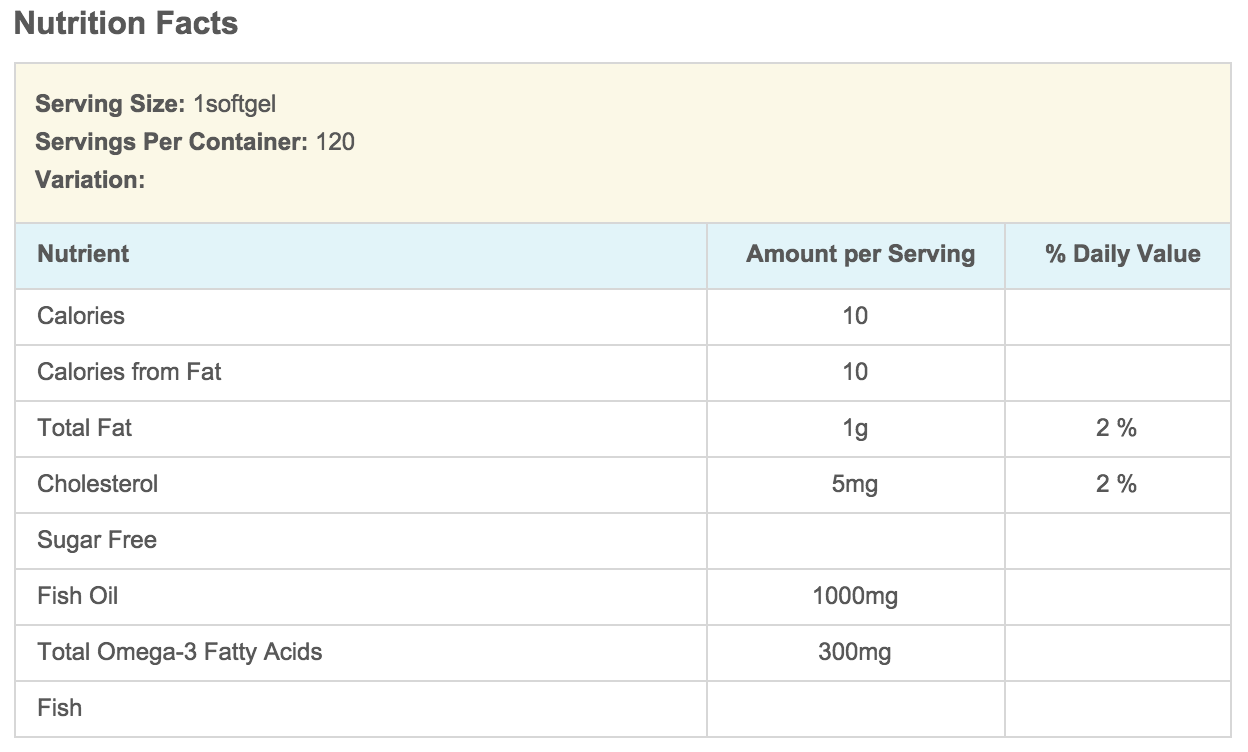Click the Total Omega-3 Fatty Acids label
This screenshot has width=1248, height=752.
[179, 652]
